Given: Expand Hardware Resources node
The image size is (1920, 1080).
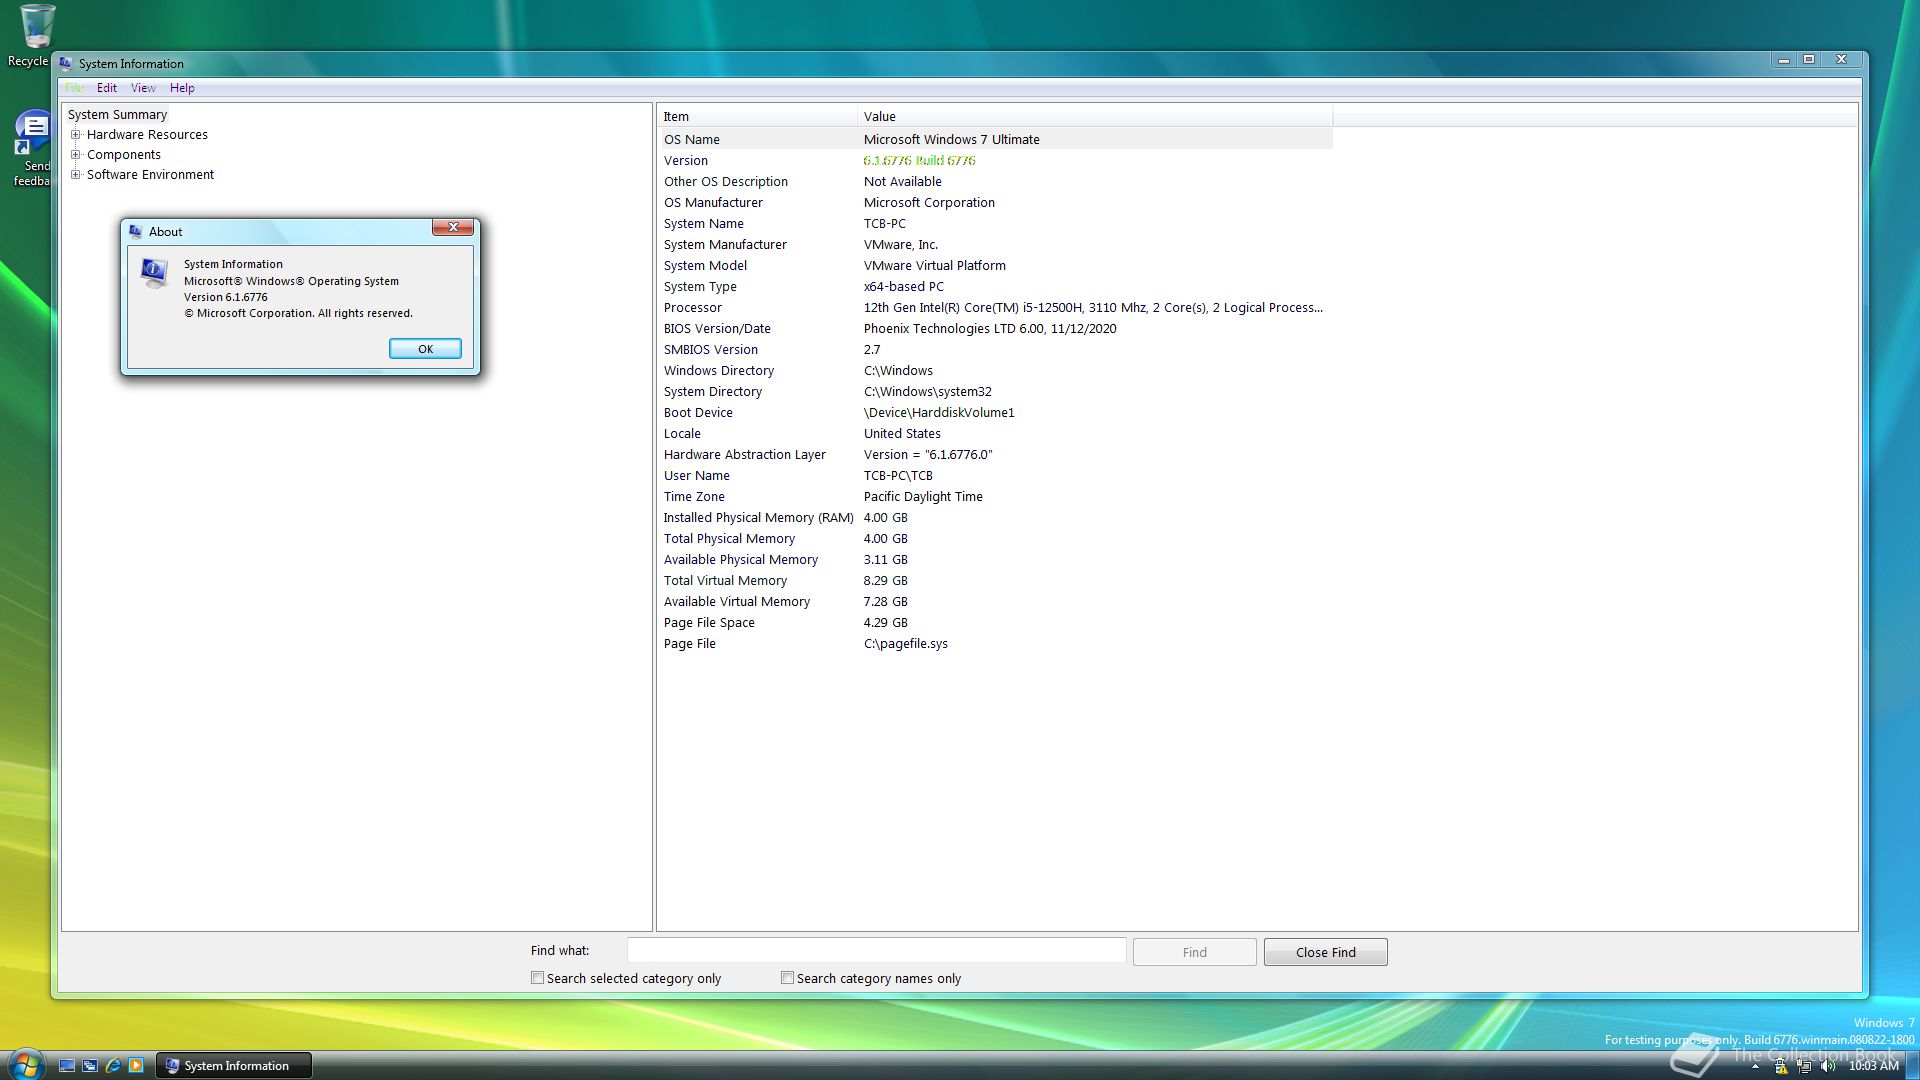Looking at the screenshot, I should 75,134.
